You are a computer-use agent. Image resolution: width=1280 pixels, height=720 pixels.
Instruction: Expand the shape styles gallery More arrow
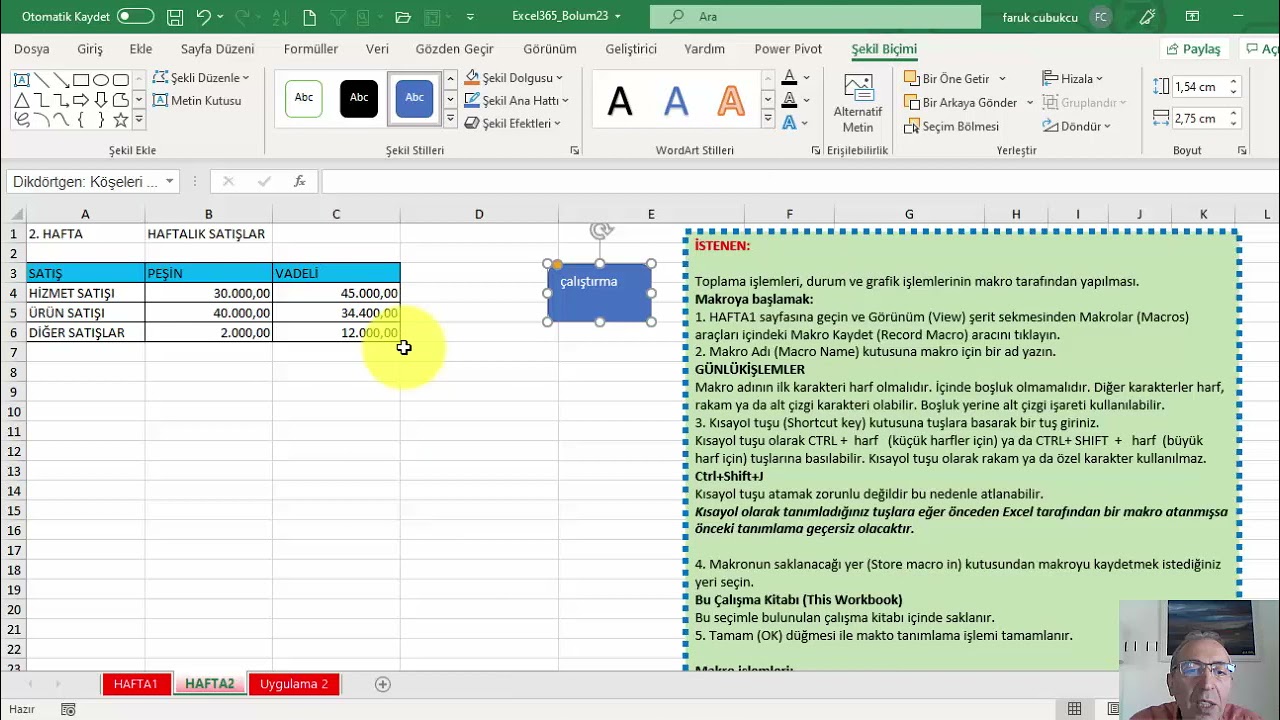pos(451,119)
